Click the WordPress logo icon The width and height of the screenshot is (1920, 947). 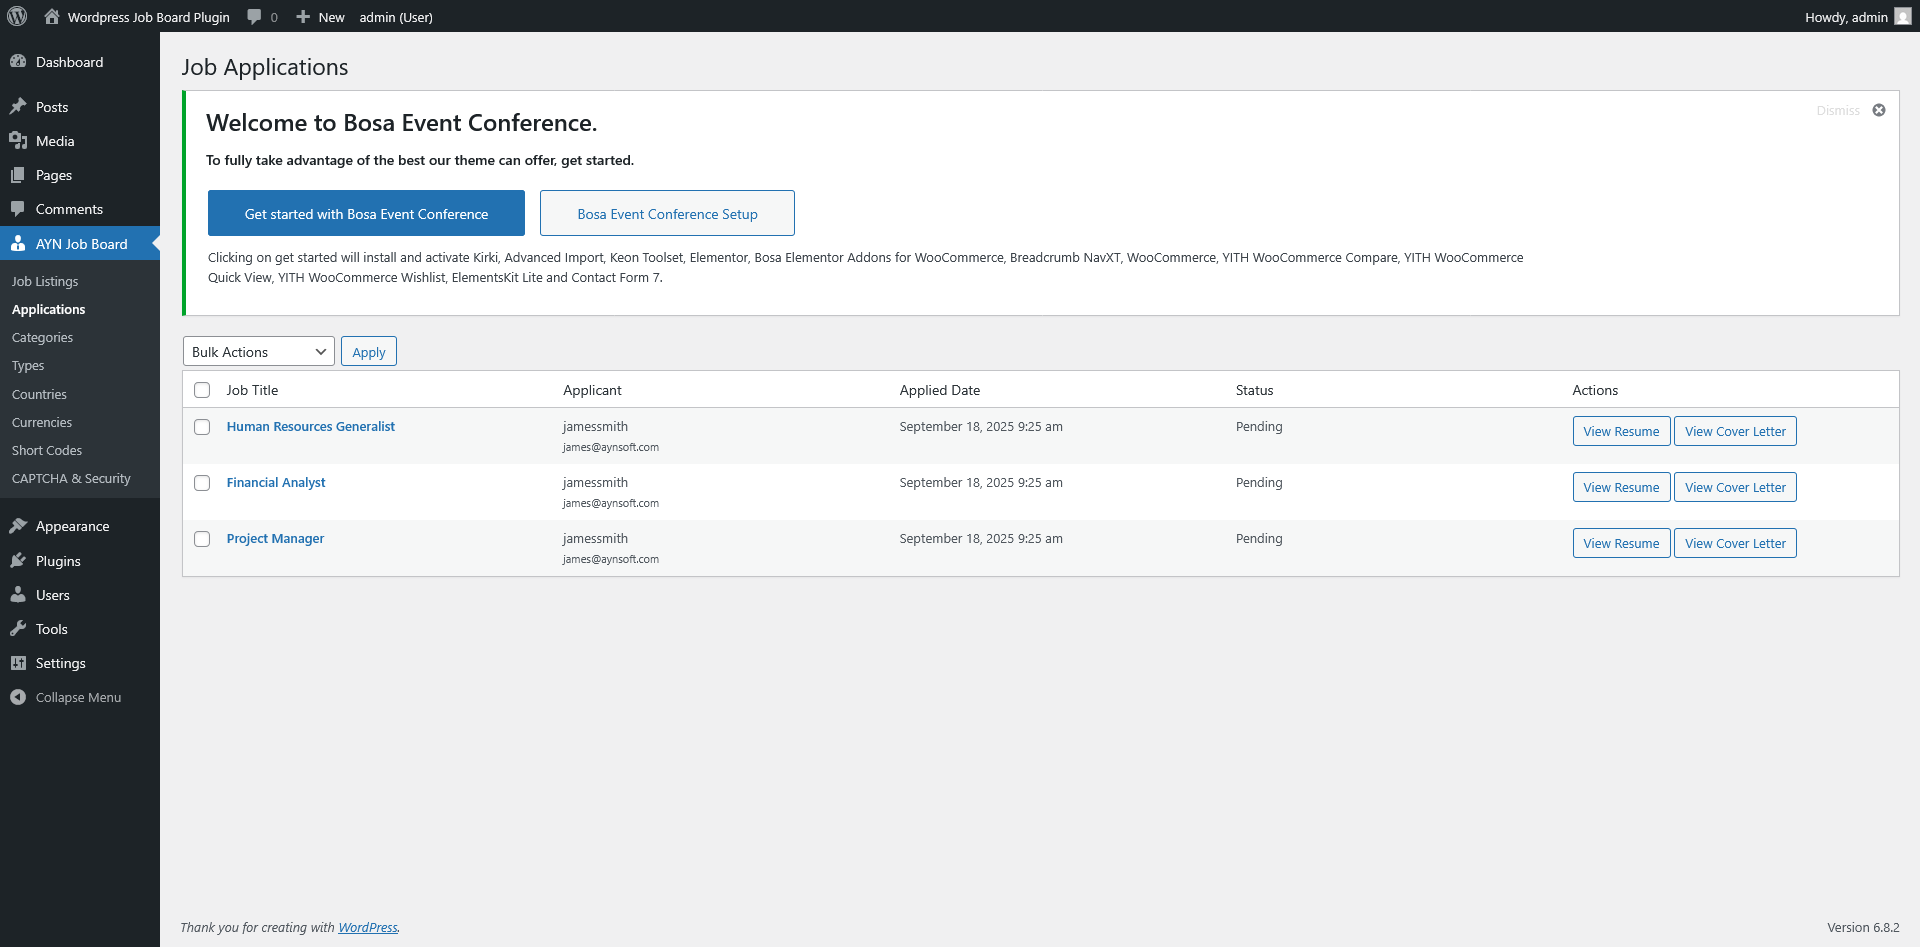click(17, 17)
